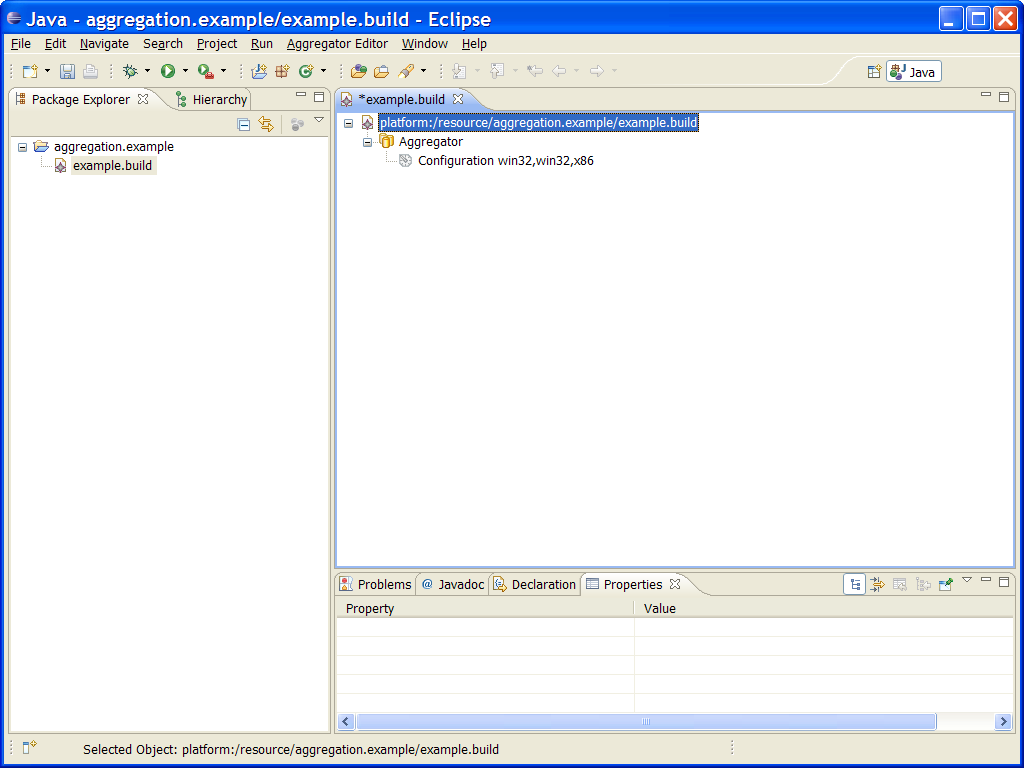
Task: Click the Search flashlight toolbar icon
Action: tap(406, 71)
